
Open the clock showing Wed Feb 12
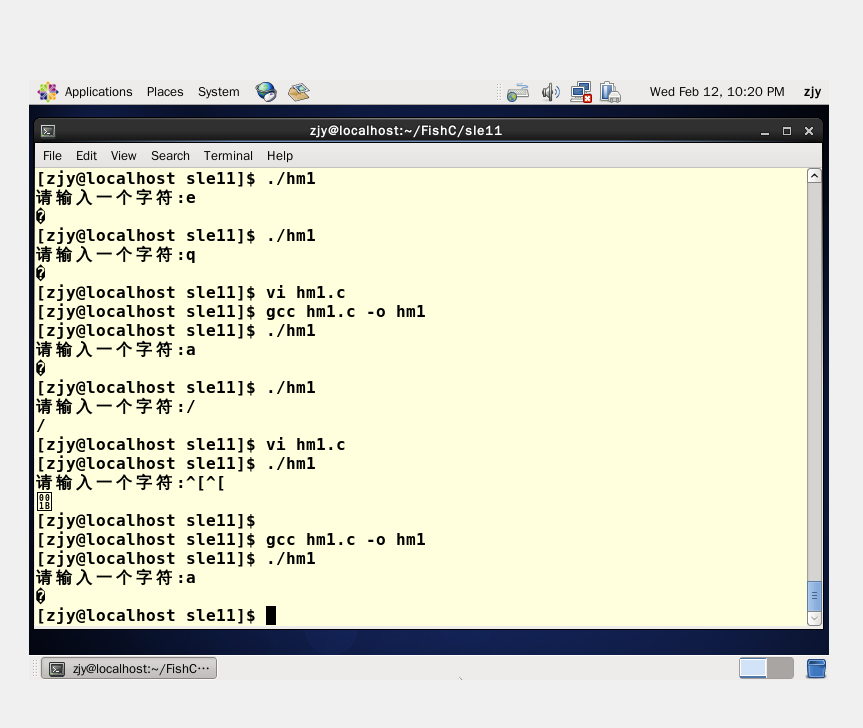[717, 92]
